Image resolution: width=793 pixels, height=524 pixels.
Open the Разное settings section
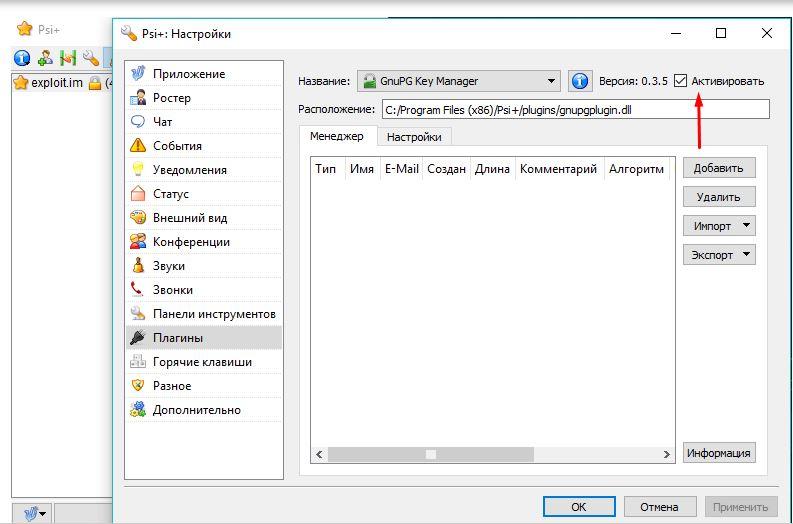click(203, 386)
